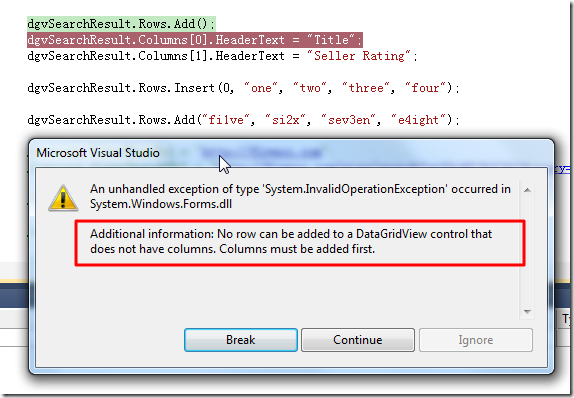Click the "e4ight" string in code
The image size is (574, 398).
pos(418,120)
